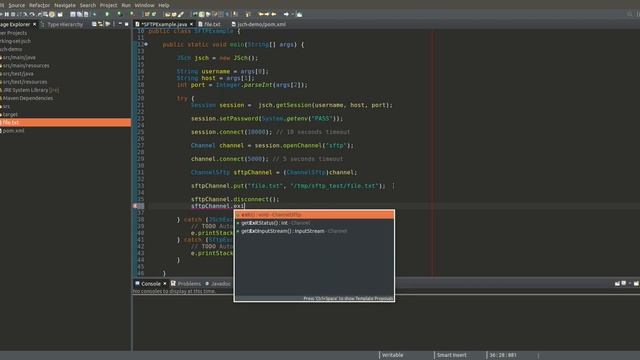Click Collapse All icon in Package Explorer

94,24
